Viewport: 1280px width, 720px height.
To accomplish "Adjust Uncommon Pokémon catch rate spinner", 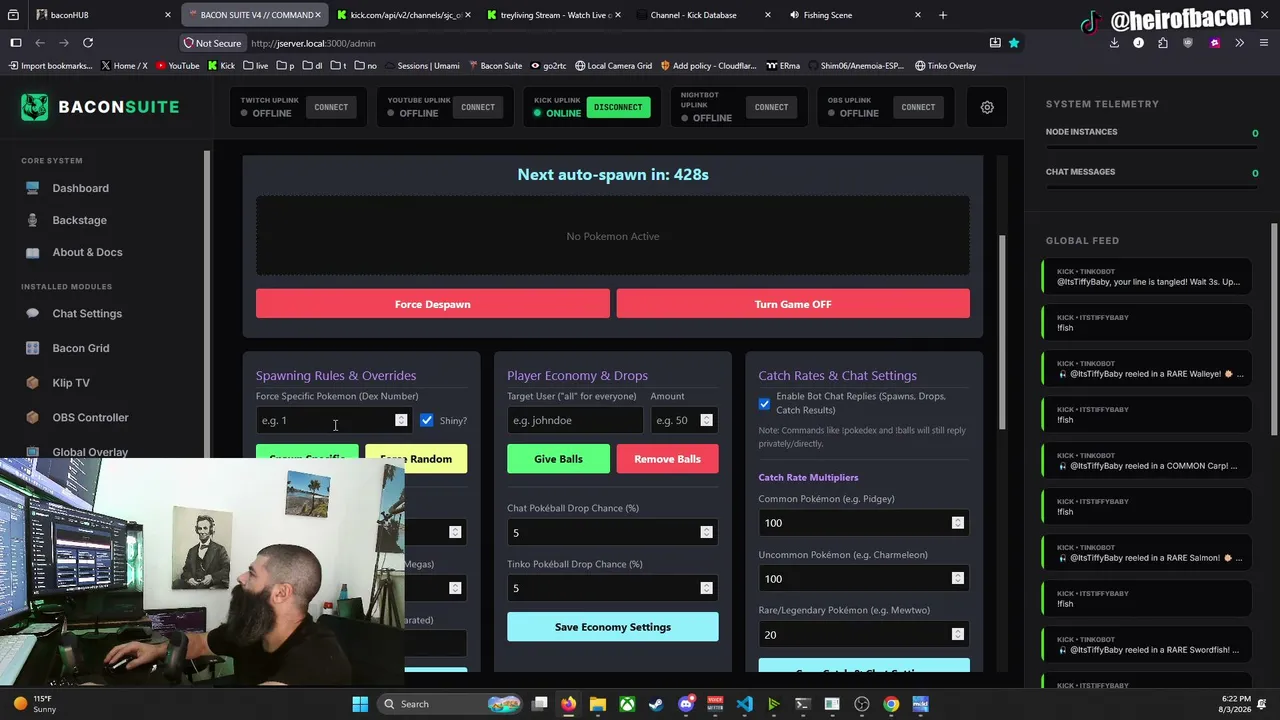I will [957, 578].
